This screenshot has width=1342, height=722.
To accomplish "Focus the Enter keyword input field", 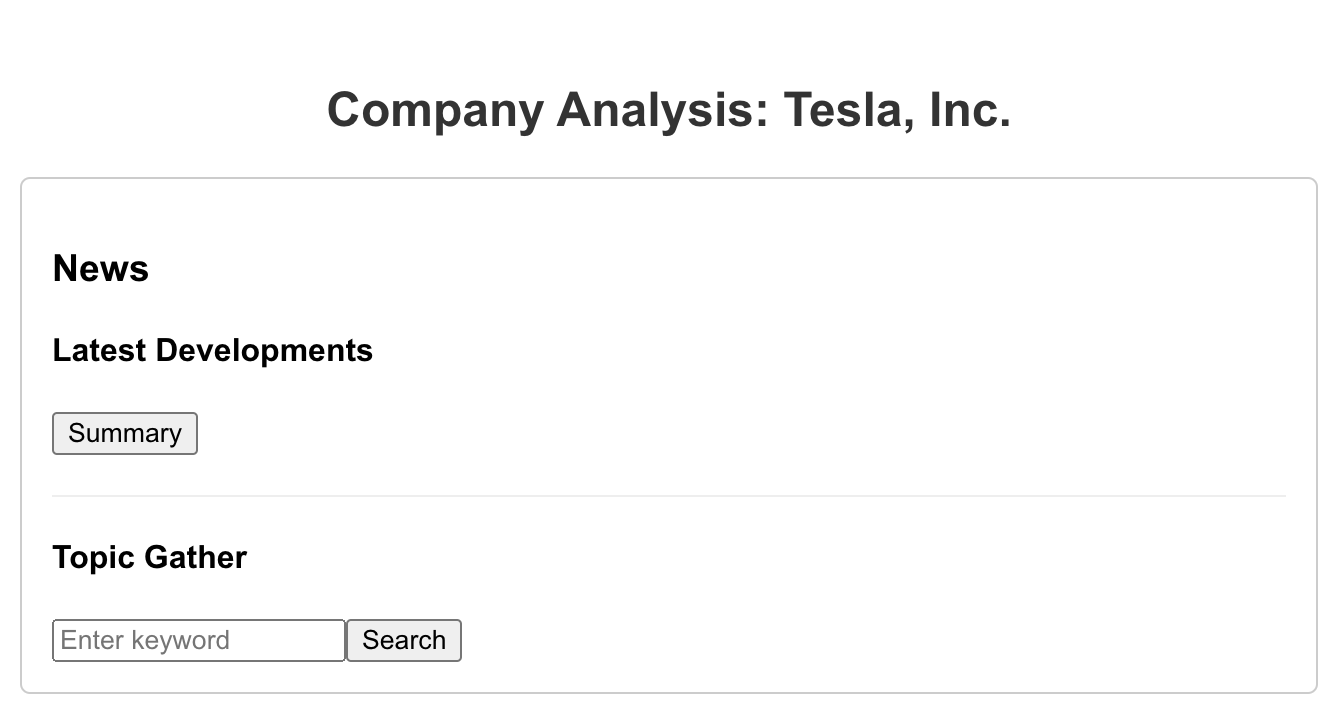I will [199, 640].
